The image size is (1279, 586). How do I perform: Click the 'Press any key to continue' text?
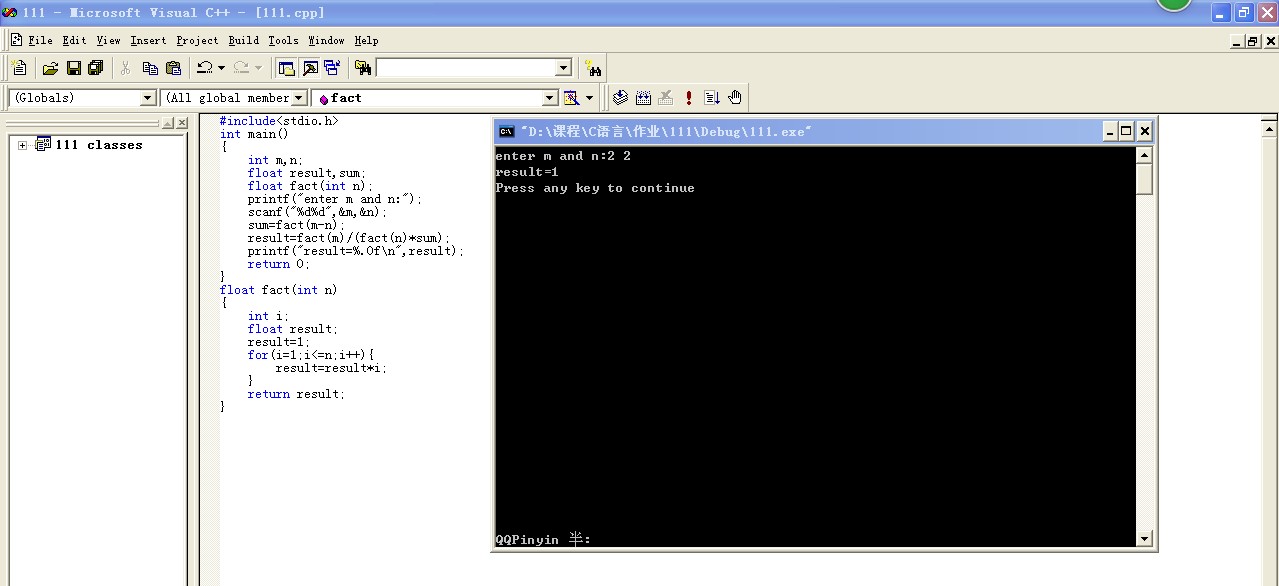(595, 188)
